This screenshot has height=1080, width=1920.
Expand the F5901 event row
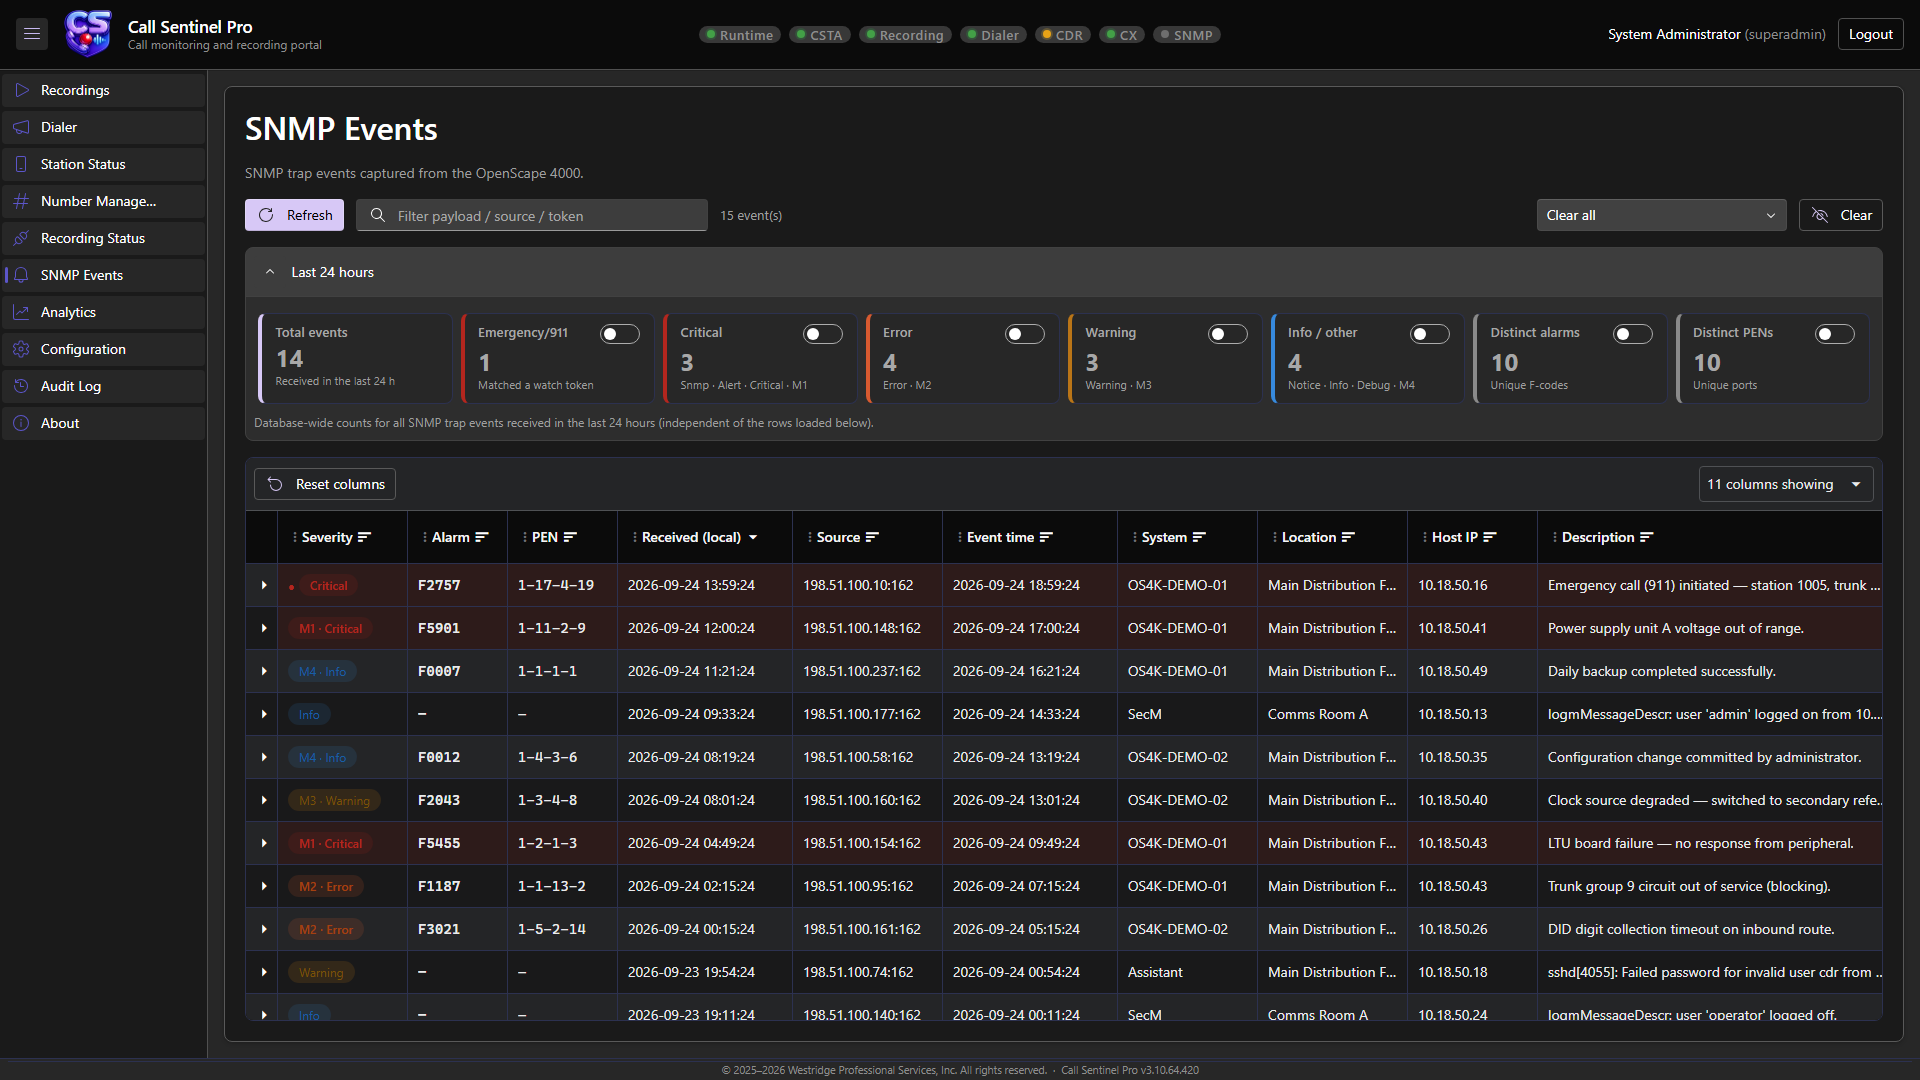pos(264,628)
